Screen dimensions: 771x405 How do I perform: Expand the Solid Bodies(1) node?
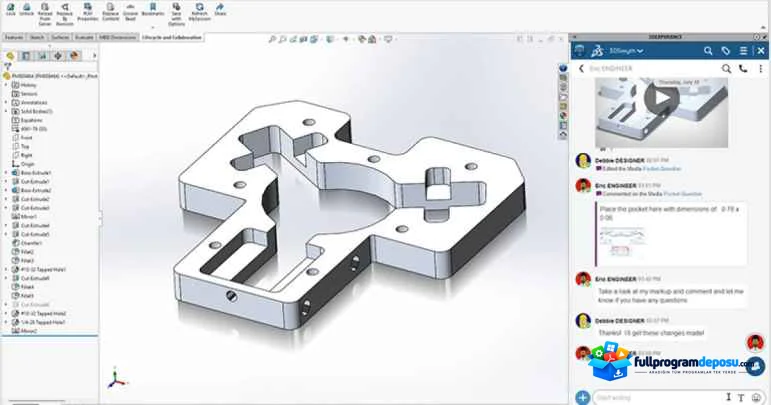[x=6, y=111]
